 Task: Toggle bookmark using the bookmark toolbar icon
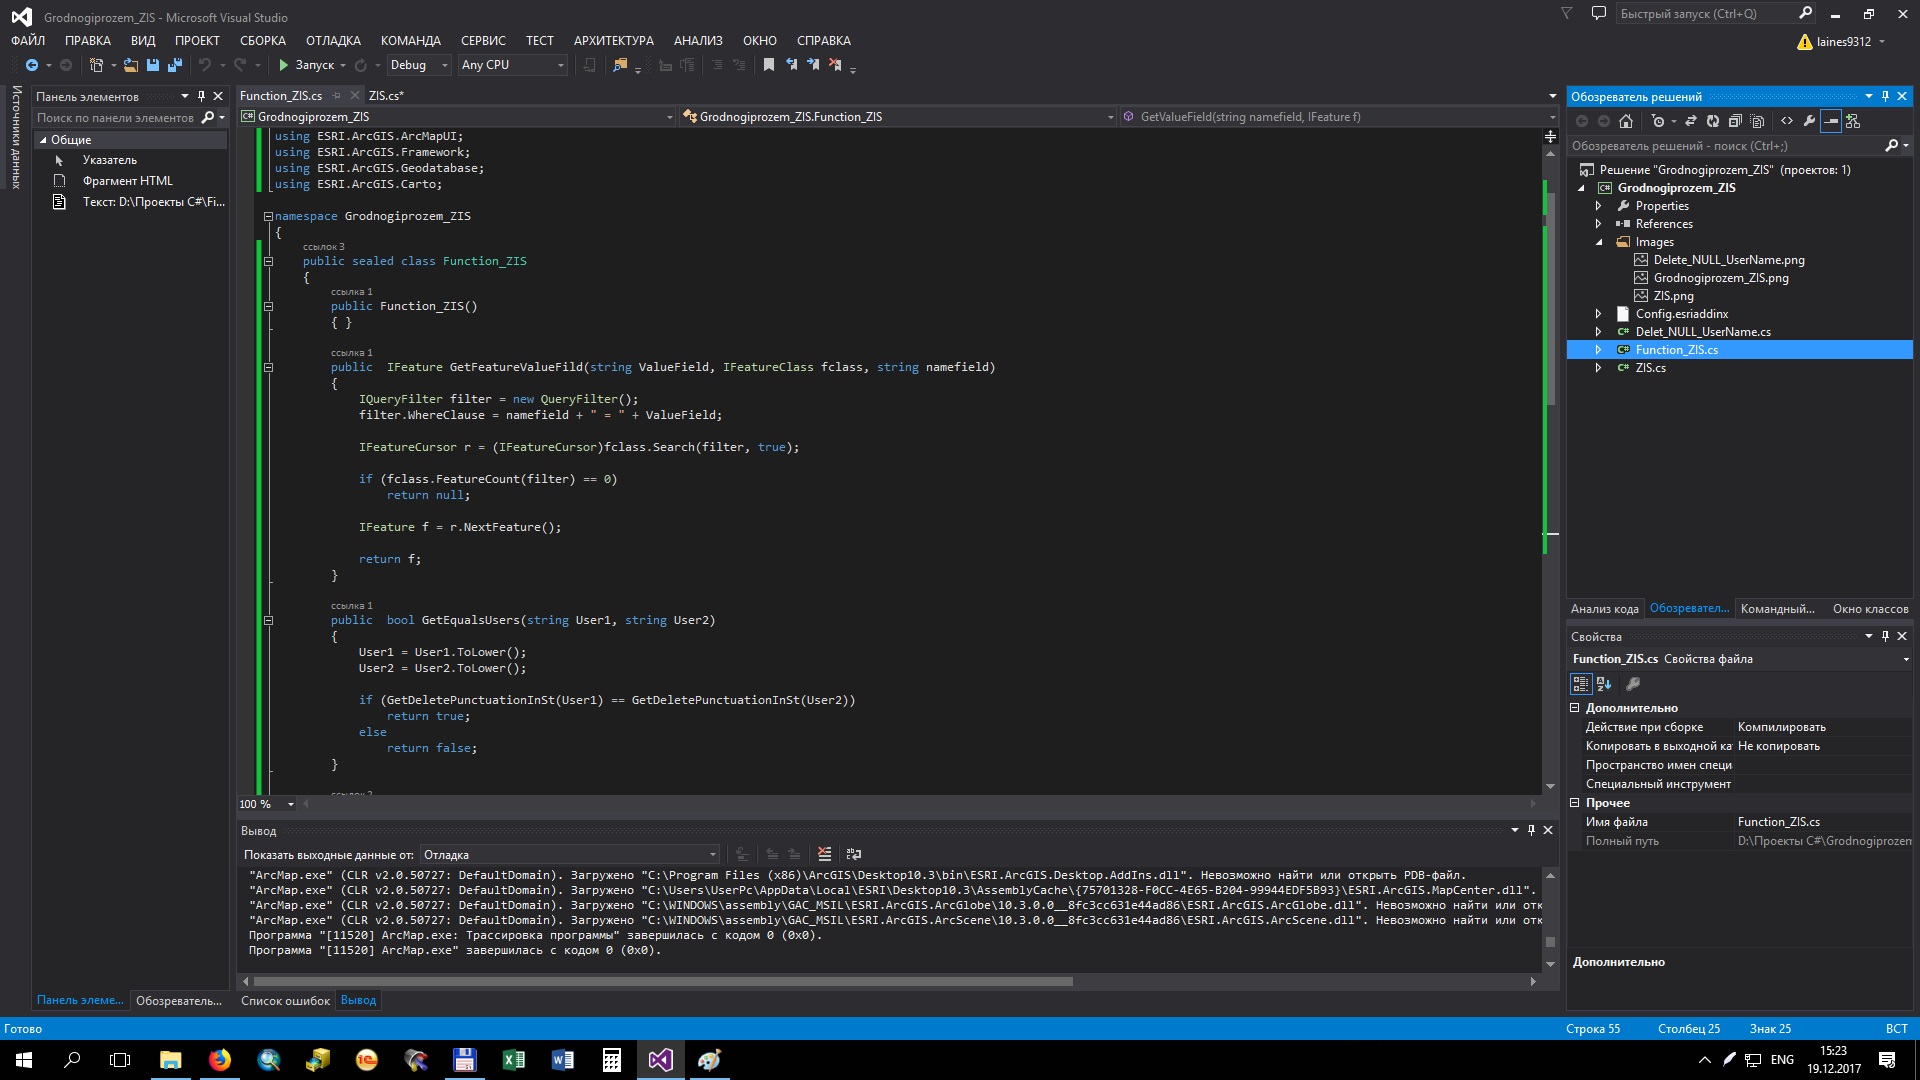(769, 65)
